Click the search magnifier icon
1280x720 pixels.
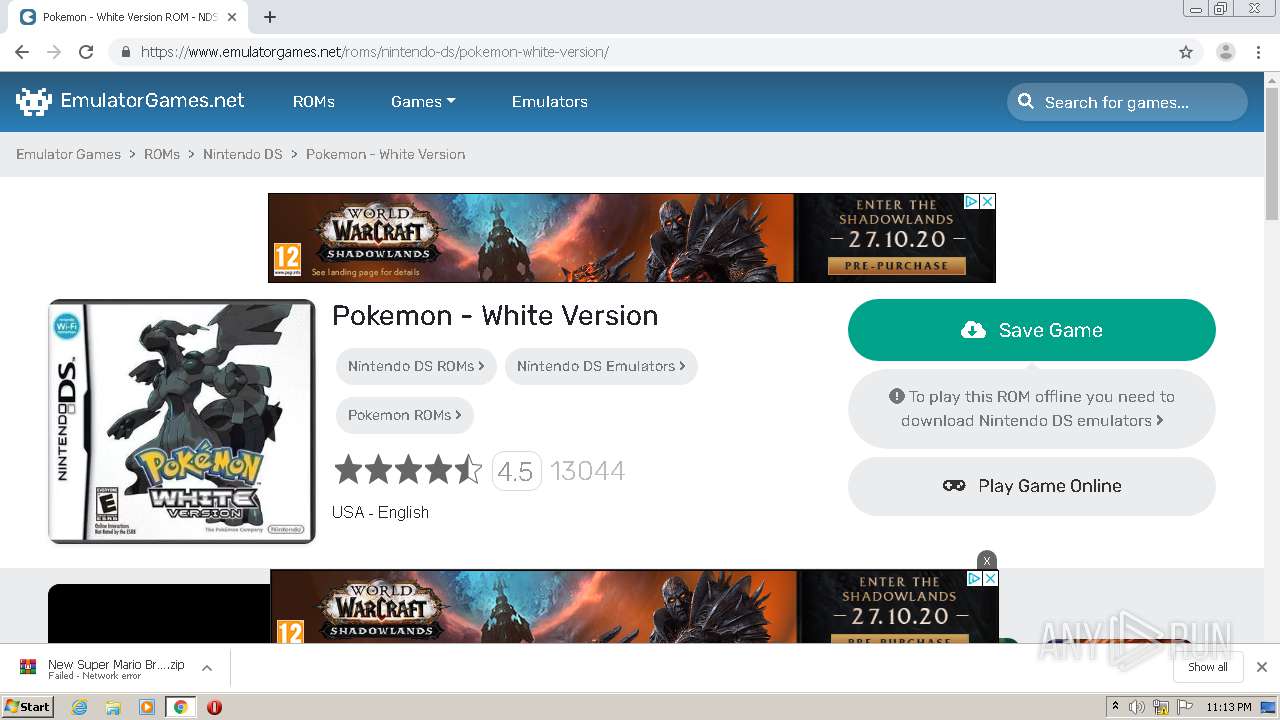[1026, 101]
